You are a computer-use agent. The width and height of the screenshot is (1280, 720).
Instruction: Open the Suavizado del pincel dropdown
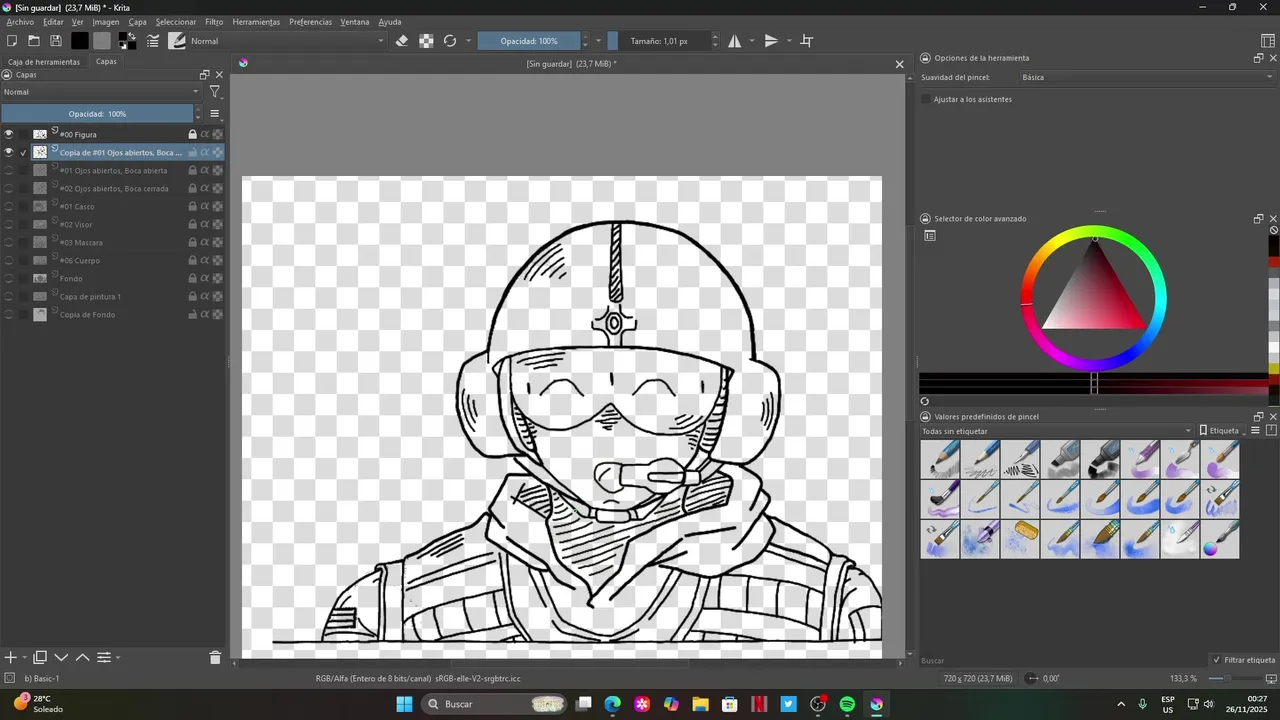(x=1146, y=77)
